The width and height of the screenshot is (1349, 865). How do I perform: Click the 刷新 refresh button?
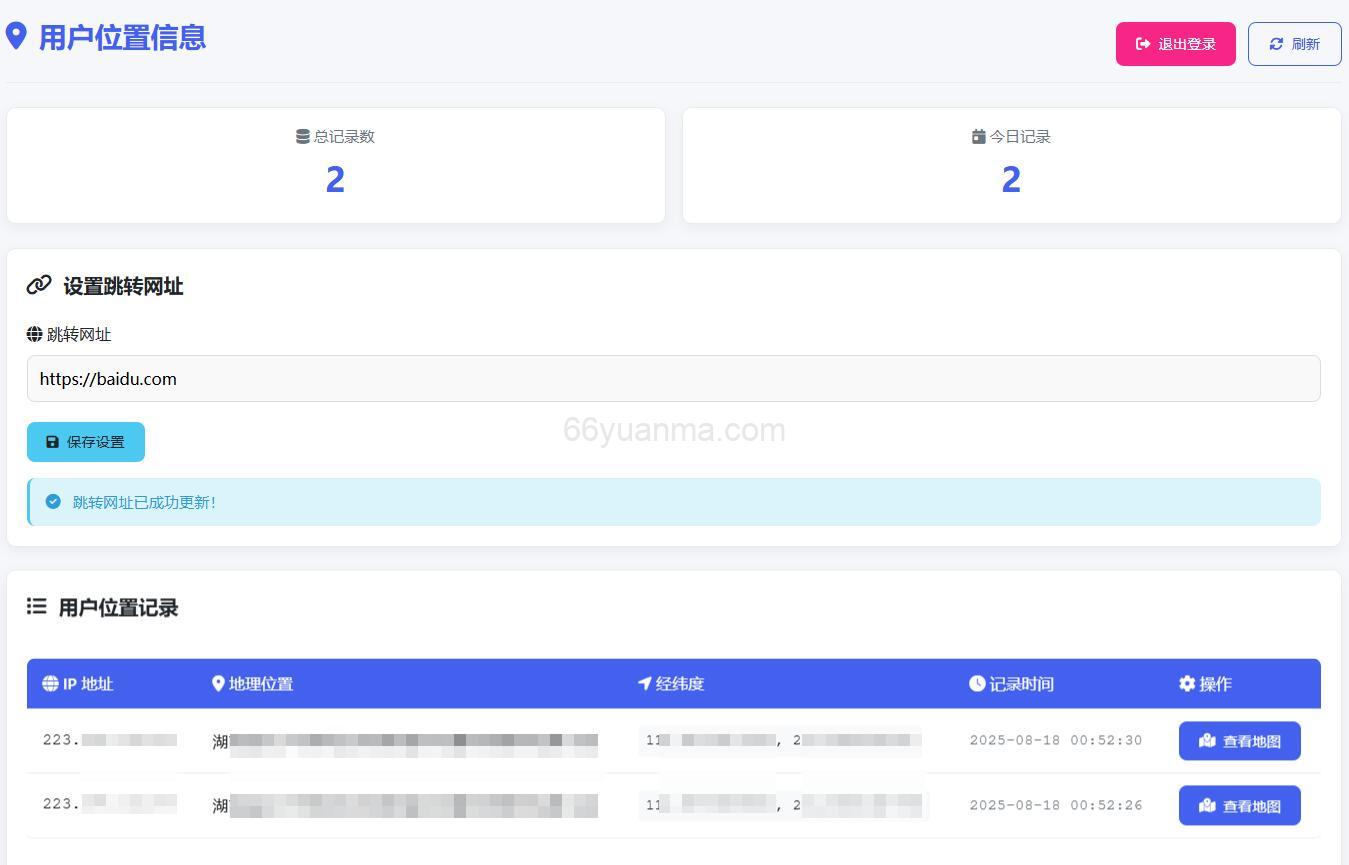[x=1294, y=44]
